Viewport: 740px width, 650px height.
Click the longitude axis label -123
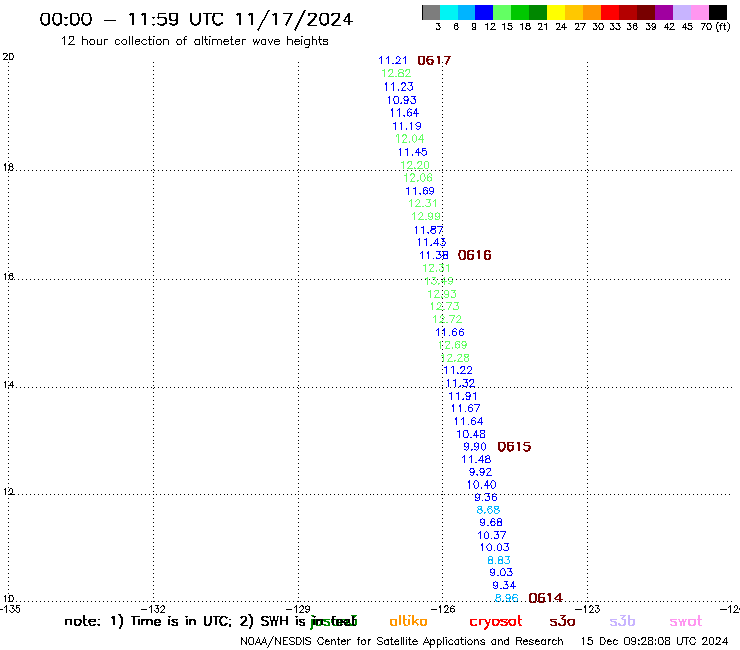(589, 609)
